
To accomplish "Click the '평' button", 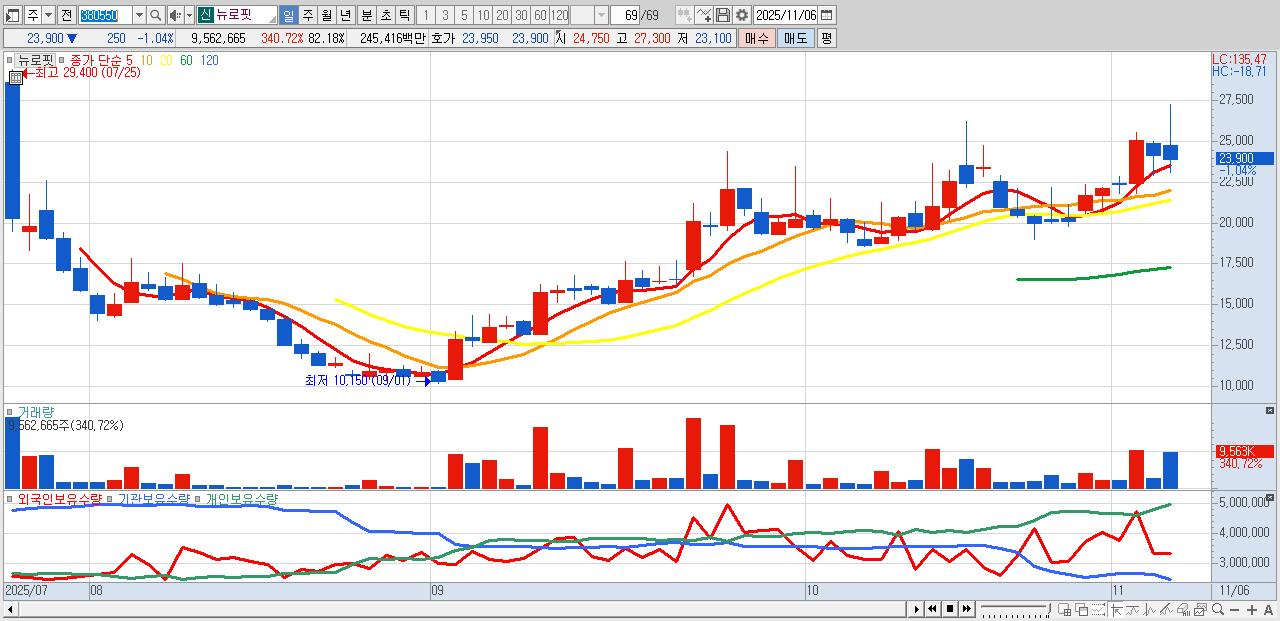I will pos(826,38).
